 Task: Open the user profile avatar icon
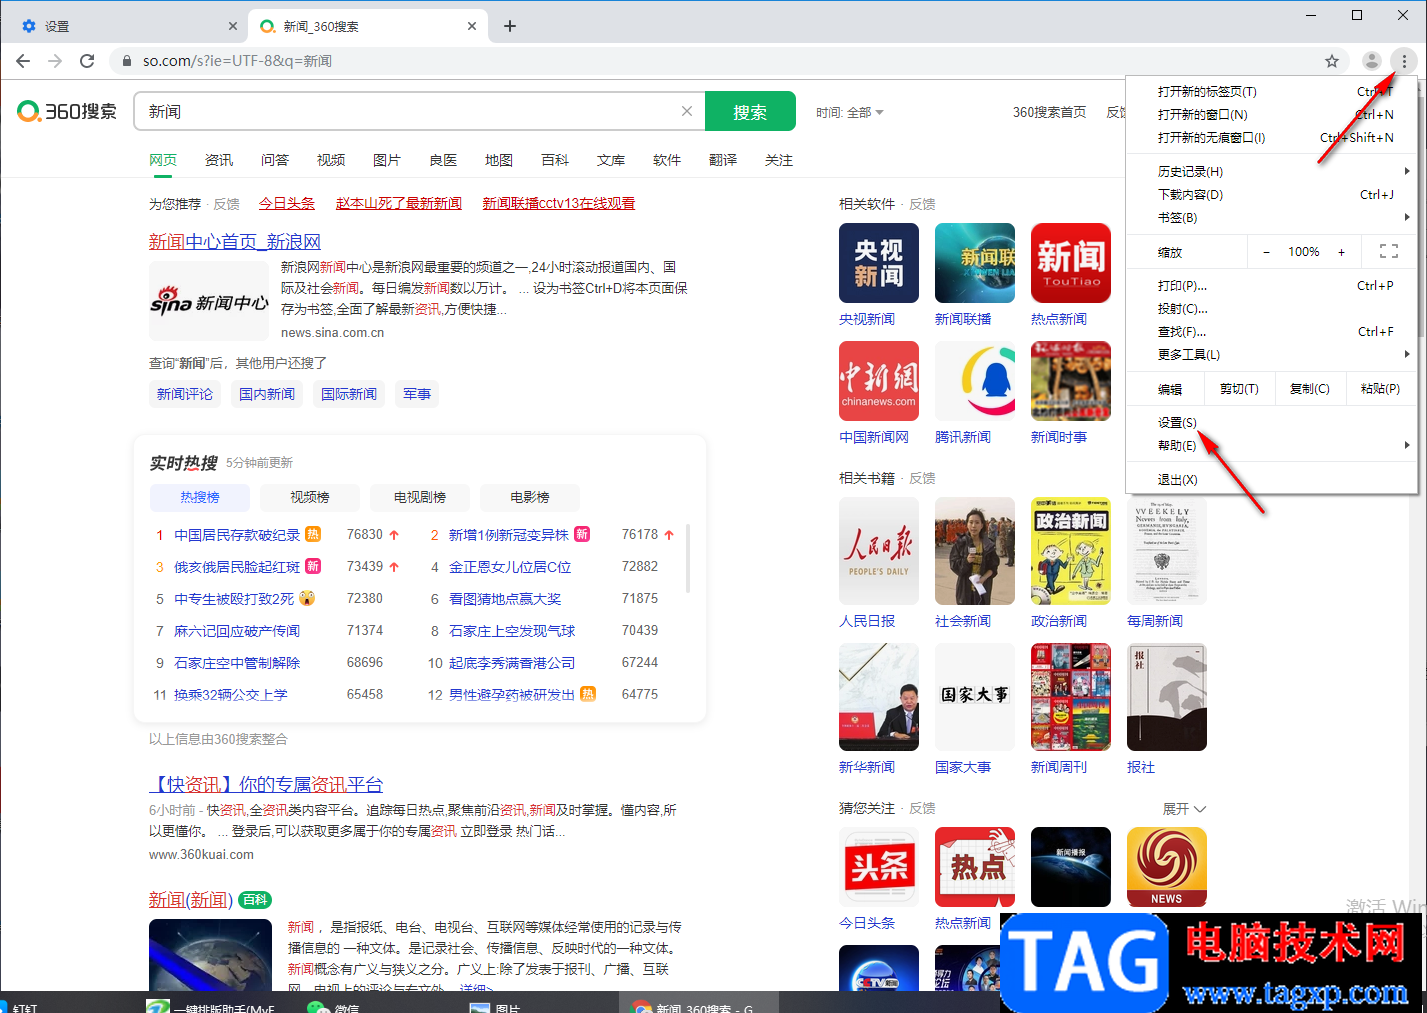1372,61
